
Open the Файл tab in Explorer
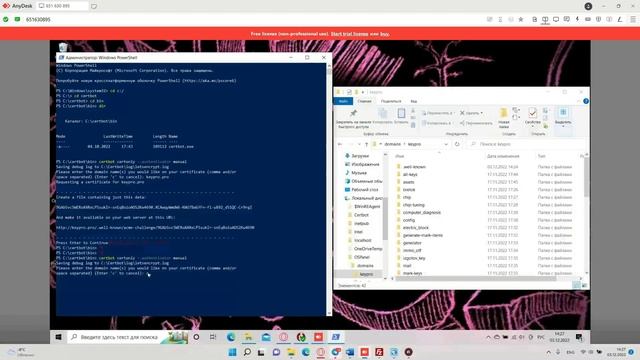click(343, 101)
